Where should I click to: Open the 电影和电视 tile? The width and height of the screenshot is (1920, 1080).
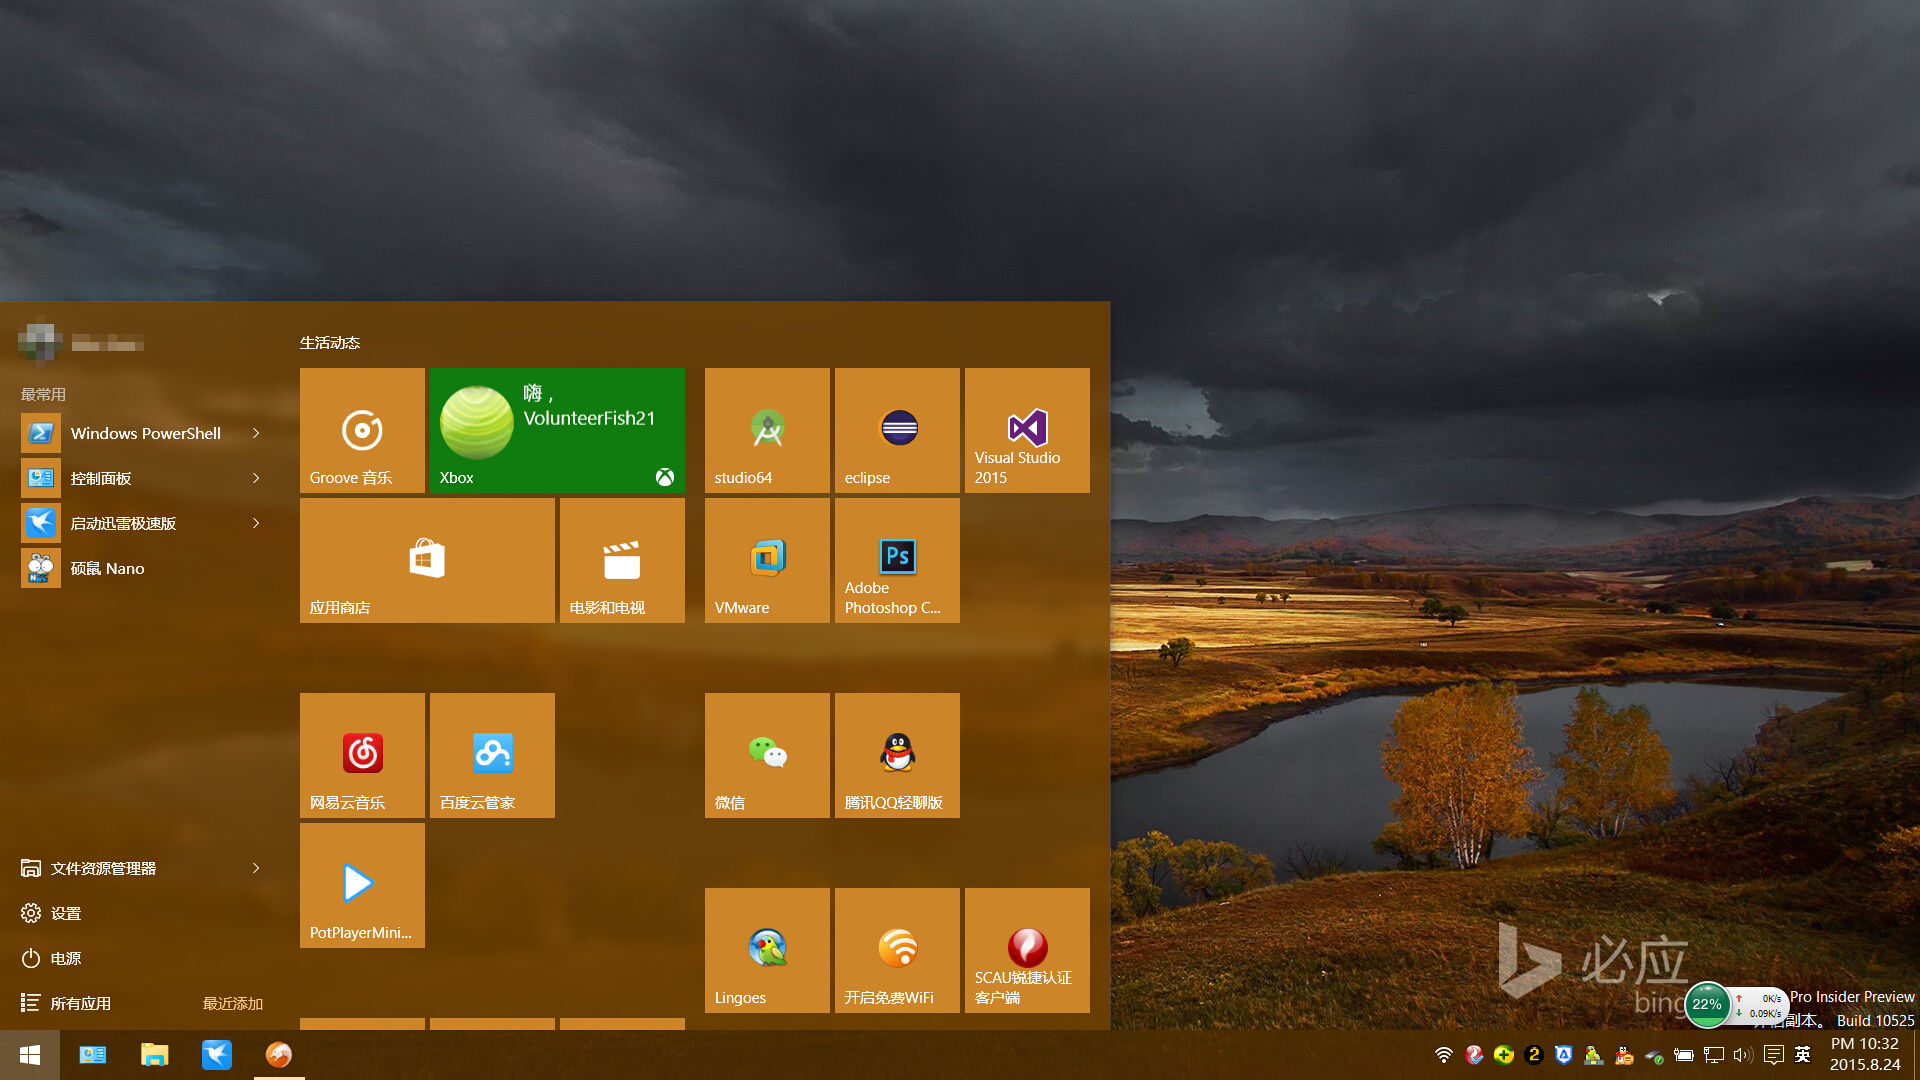pyautogui.click(x=622, y=560)
